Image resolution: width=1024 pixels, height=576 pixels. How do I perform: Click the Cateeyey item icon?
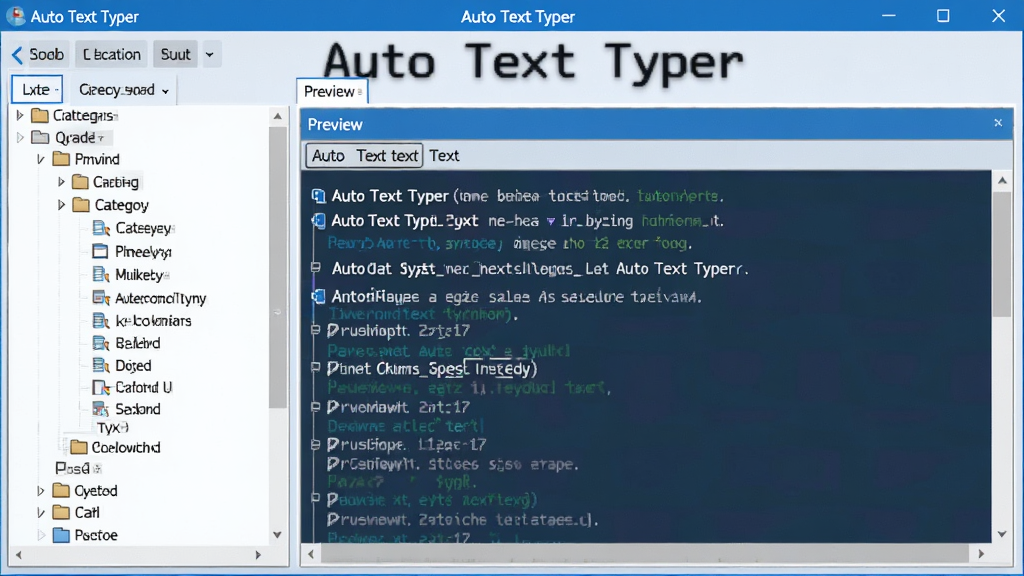click(x=101, y=228)
